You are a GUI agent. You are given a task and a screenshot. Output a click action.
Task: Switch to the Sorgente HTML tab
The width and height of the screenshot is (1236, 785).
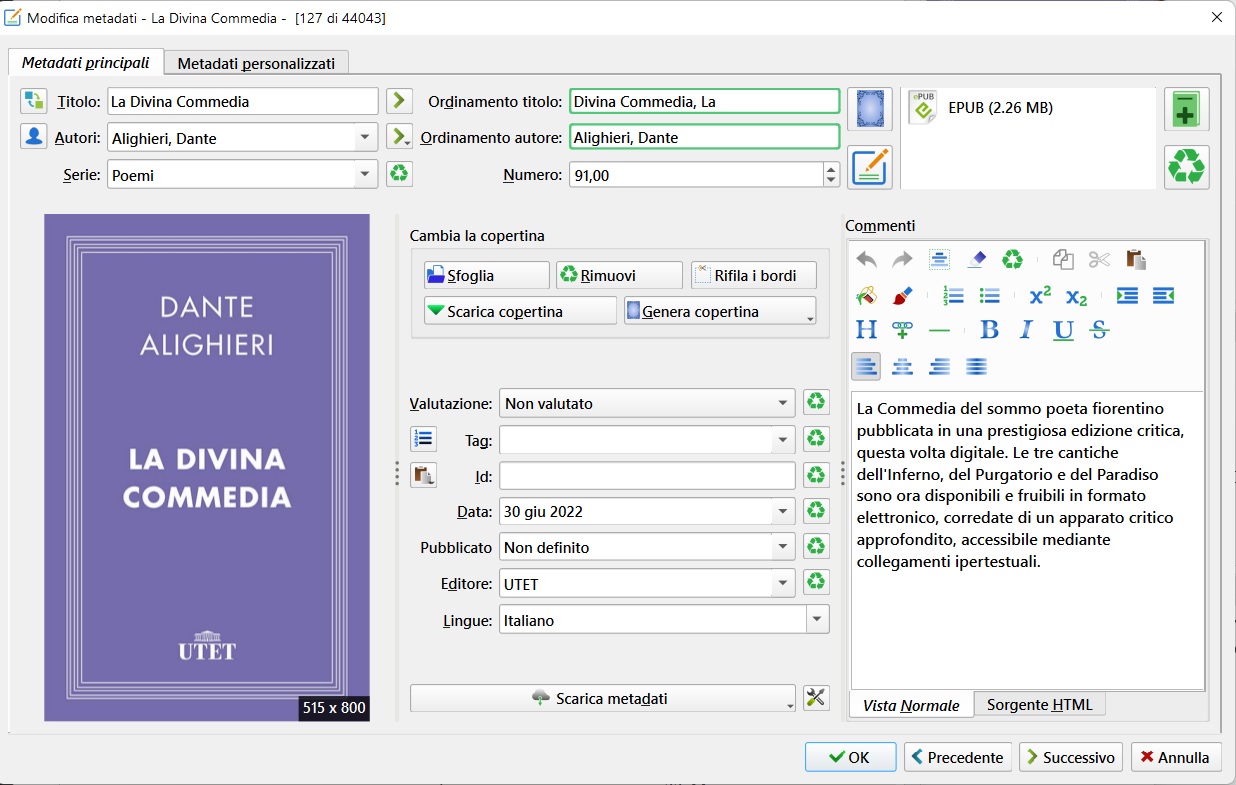[x=1039, y=705]
